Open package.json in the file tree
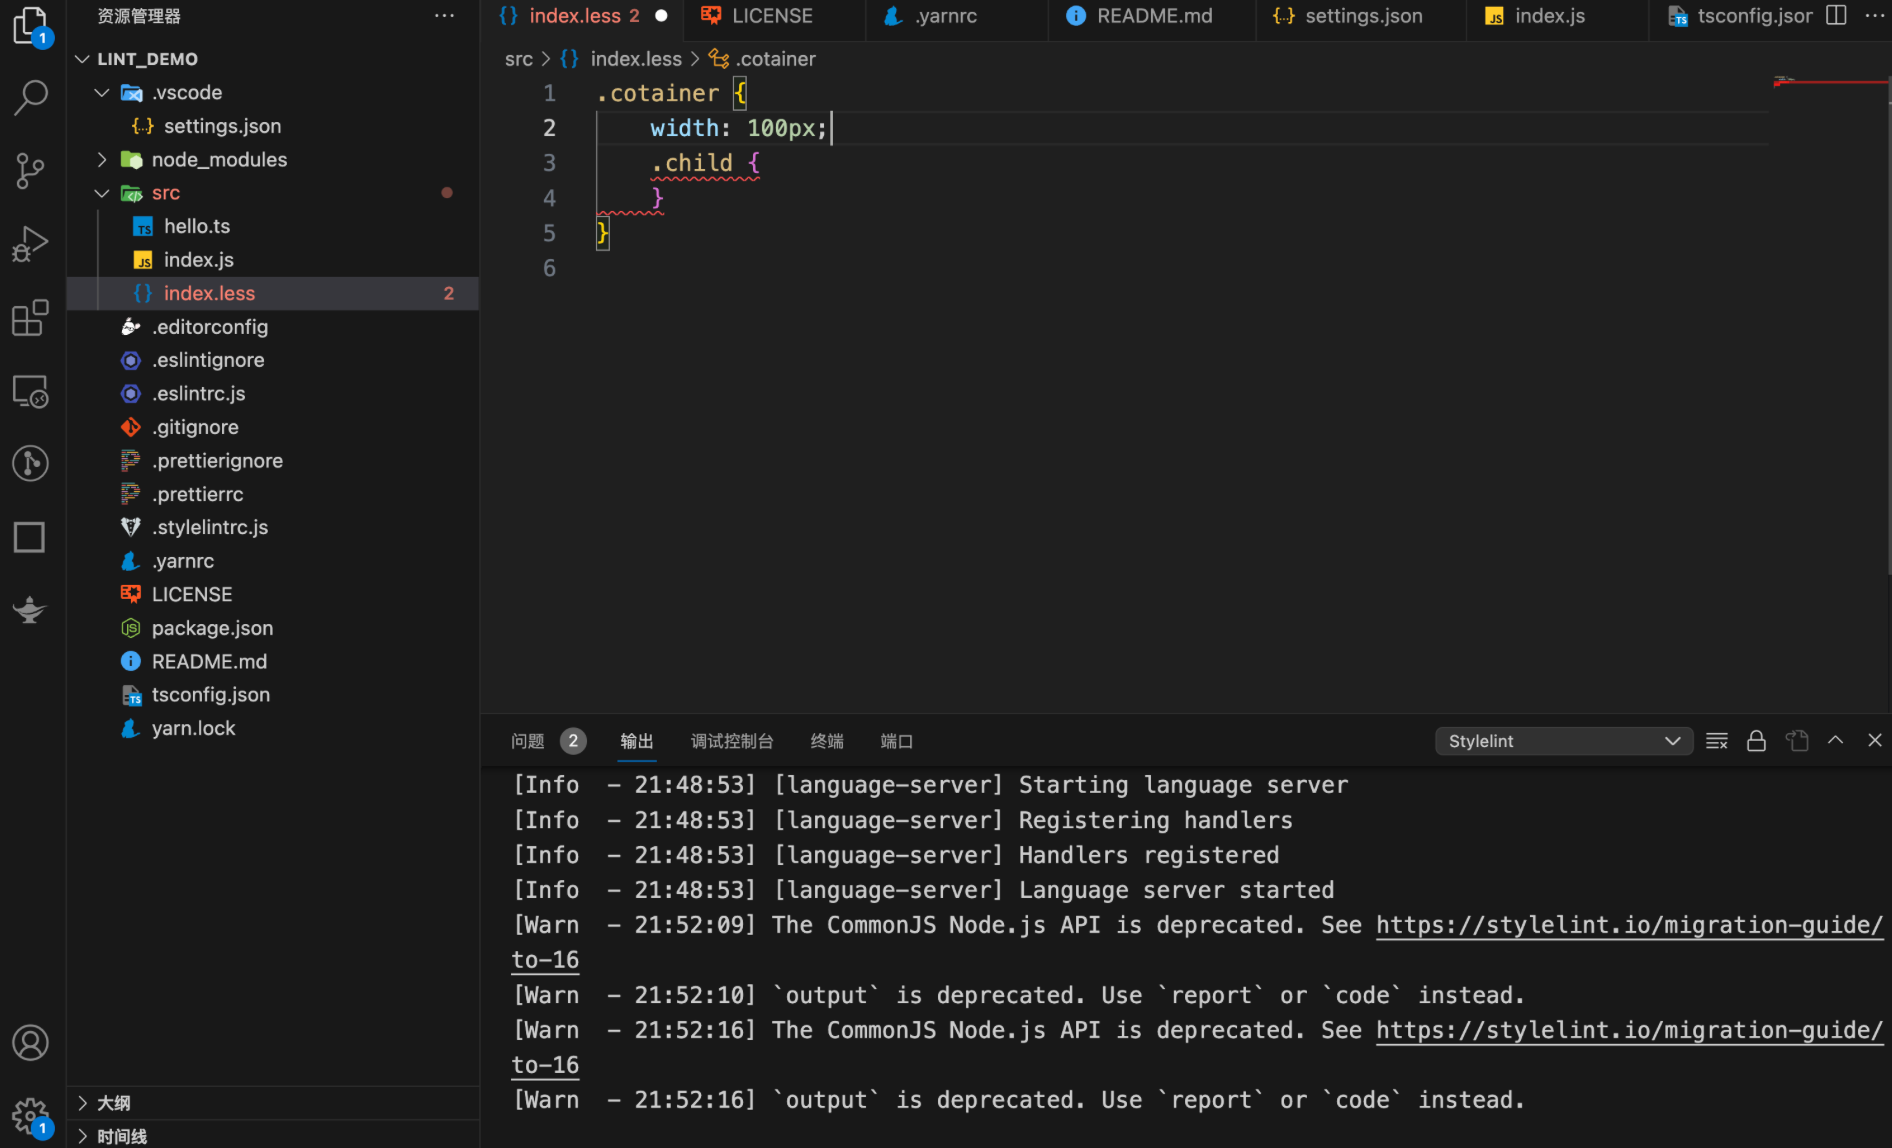This screenshot has width=1892, height=1148. pyautogui.click(x=273, y=628)
